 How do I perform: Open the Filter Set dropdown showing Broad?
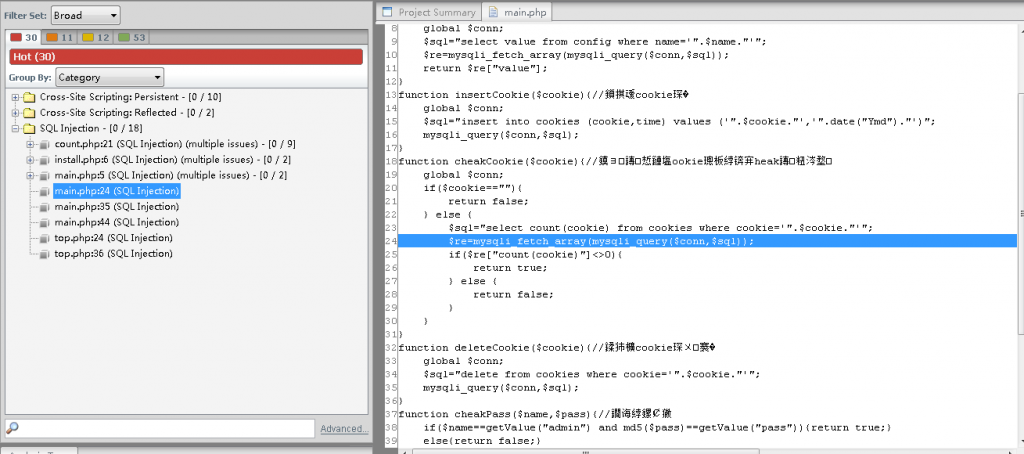(x=84, y=15)
